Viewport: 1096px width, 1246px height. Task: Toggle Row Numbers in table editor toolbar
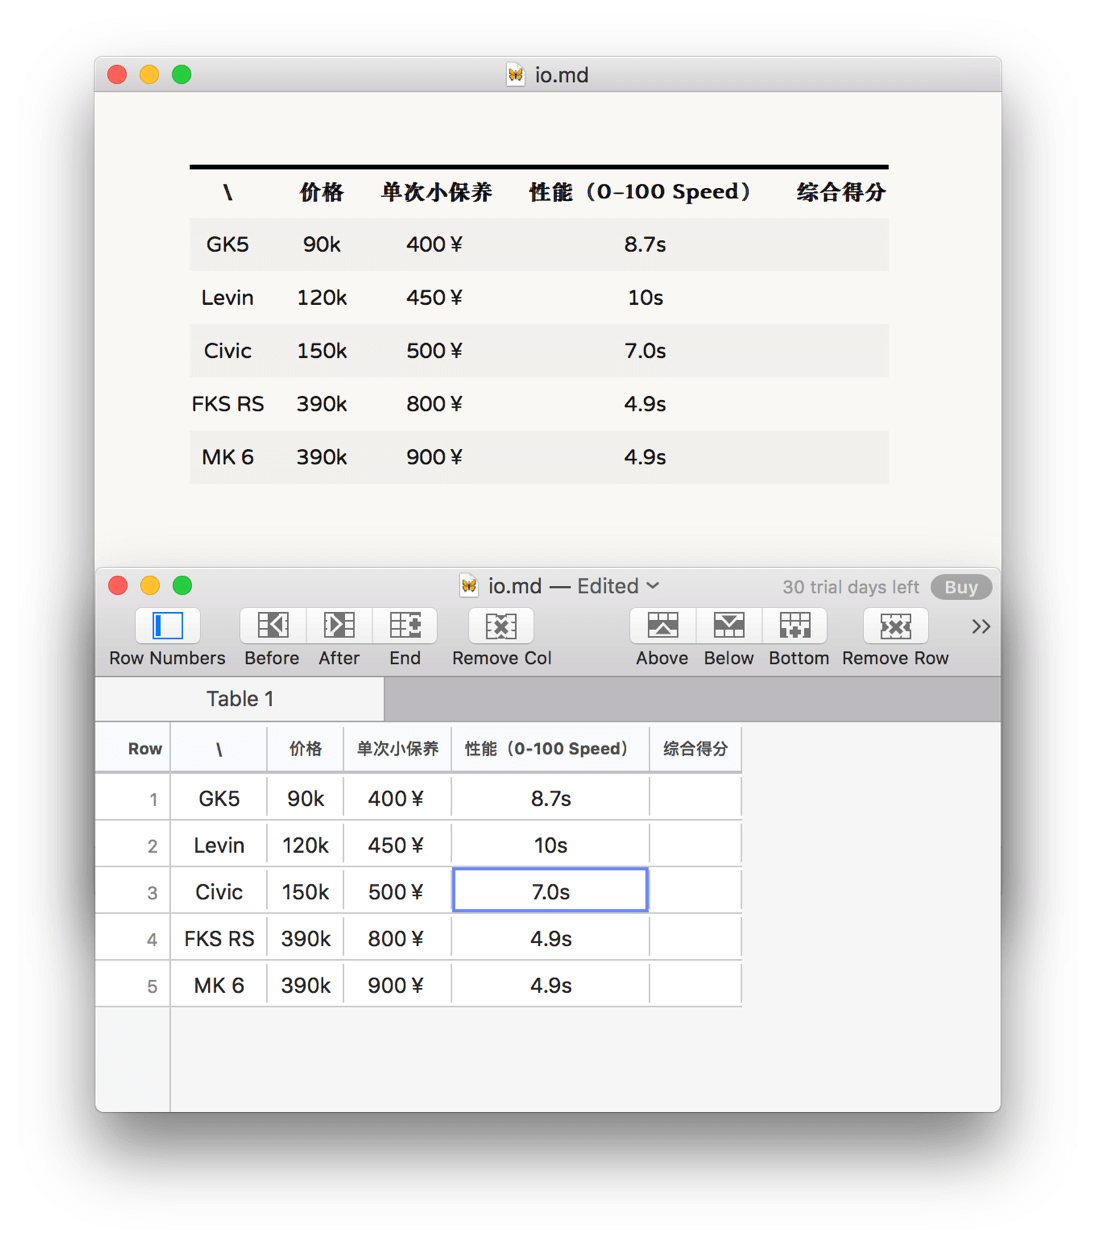click(x=167, y=626)
